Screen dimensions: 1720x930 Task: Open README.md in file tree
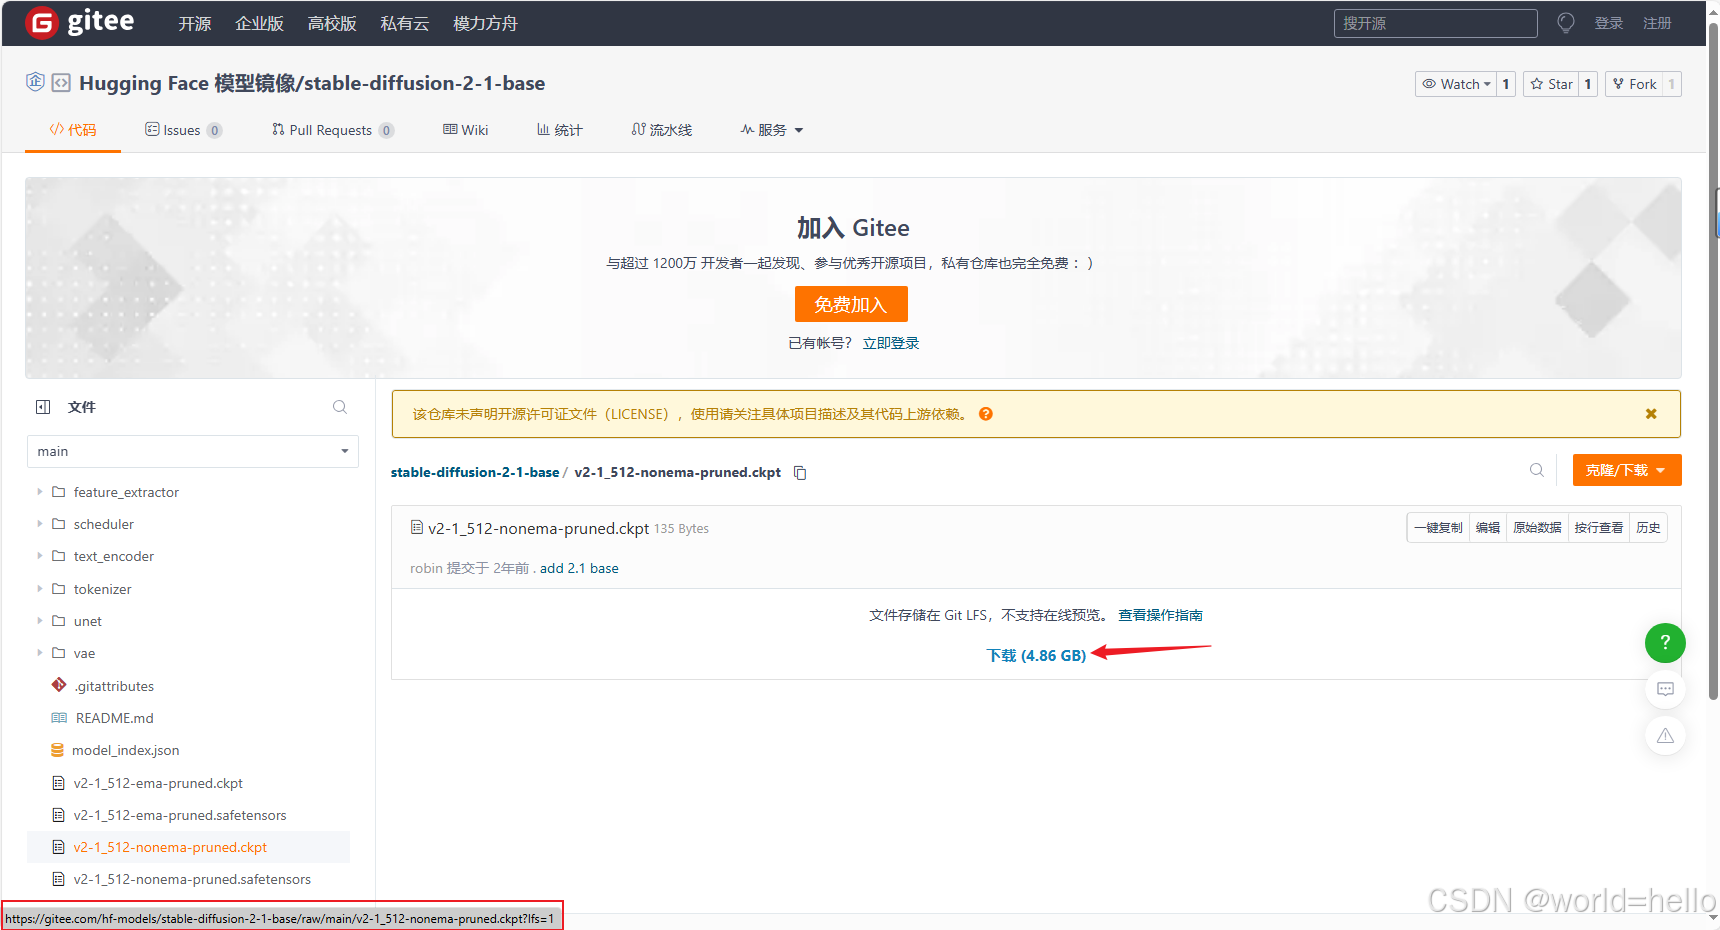point(114,718)
